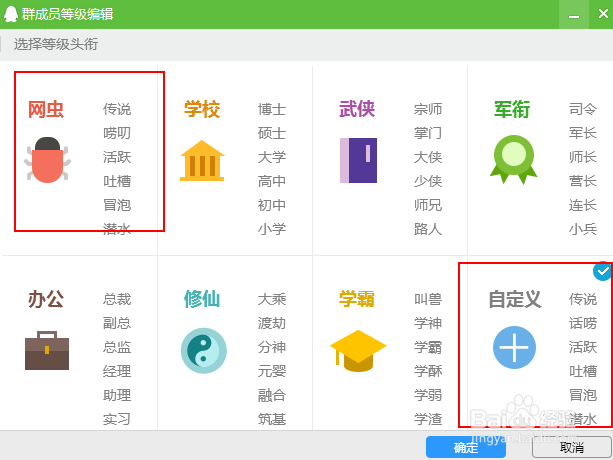Image resolution: width=613 pixels, height=460 pixels.
Task: Click the 军长 level in 军衔
Action: pyautogui.click(x=583, y=133)
